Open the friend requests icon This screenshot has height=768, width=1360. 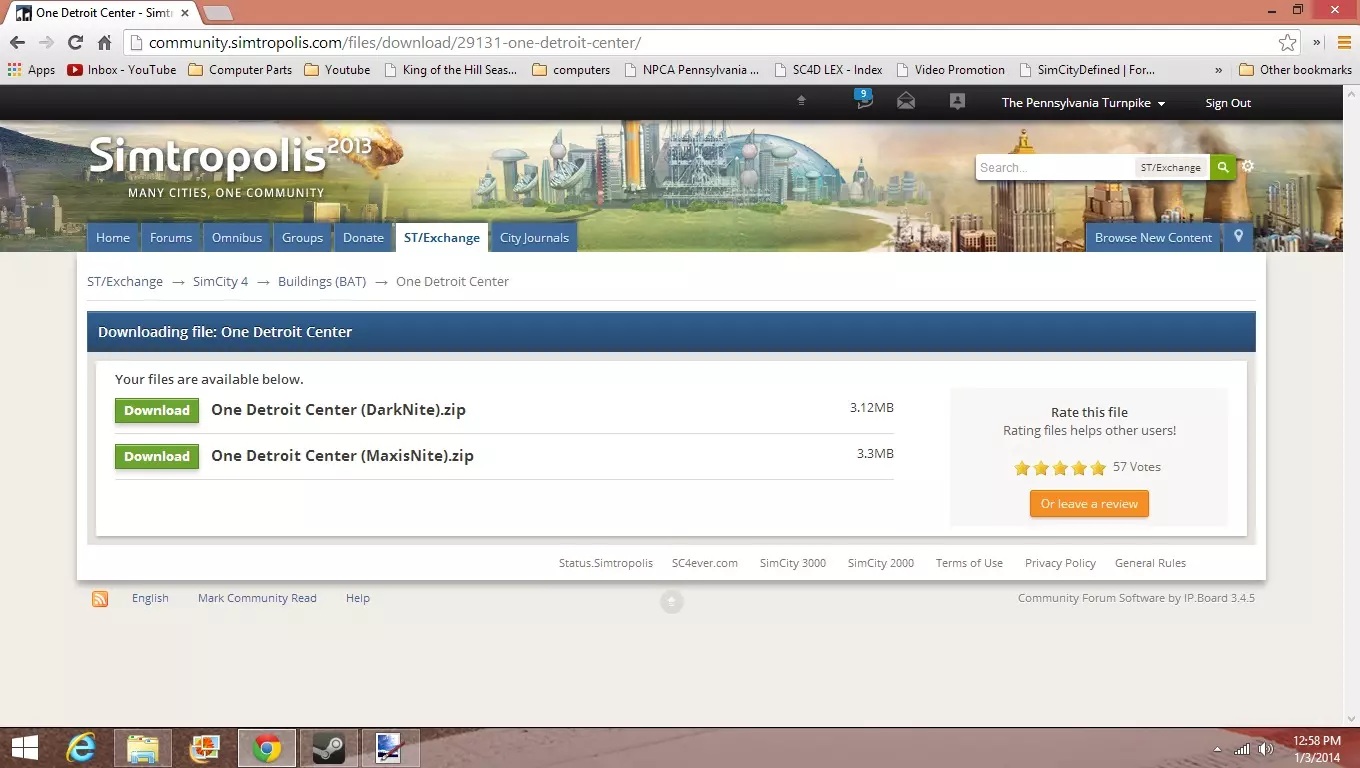coord(957,101)
